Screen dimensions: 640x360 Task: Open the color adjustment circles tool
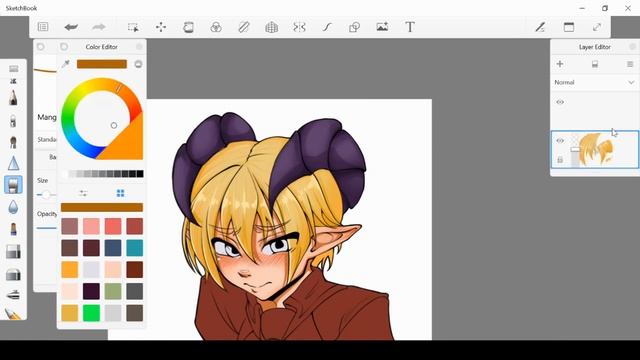tap(216, 27)
